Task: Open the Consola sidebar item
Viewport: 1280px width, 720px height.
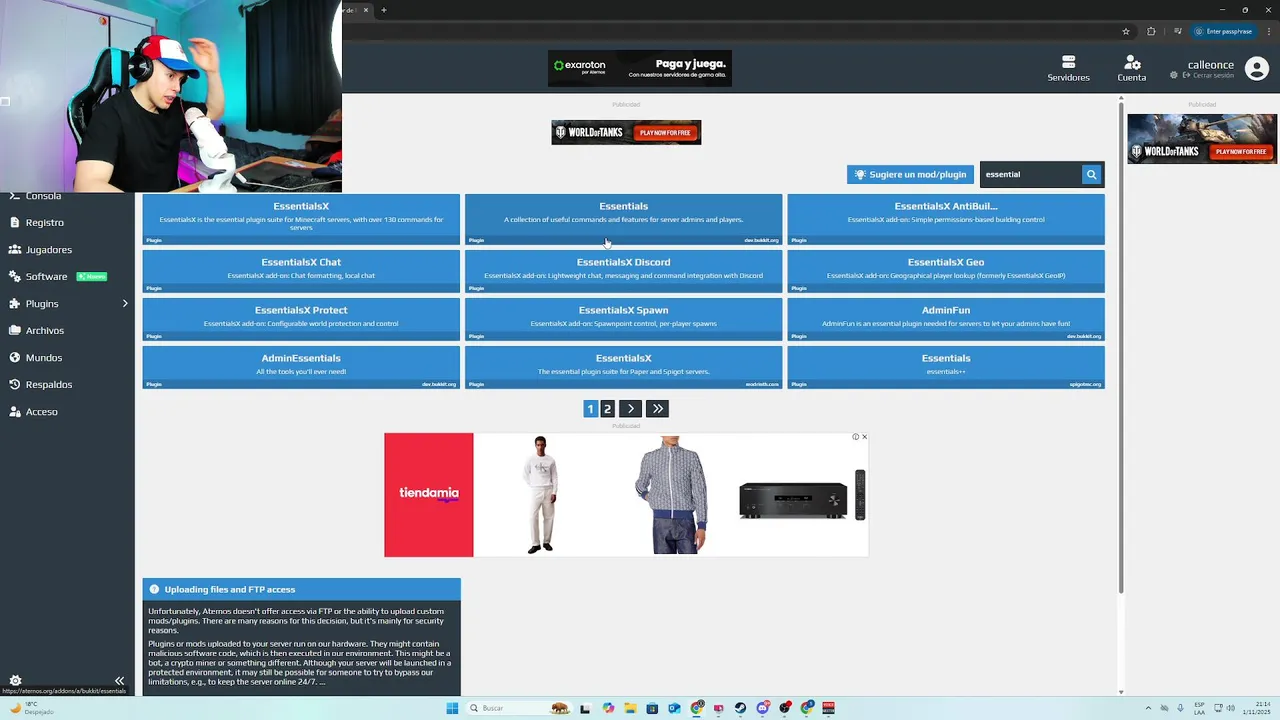Action: [43, 196]
